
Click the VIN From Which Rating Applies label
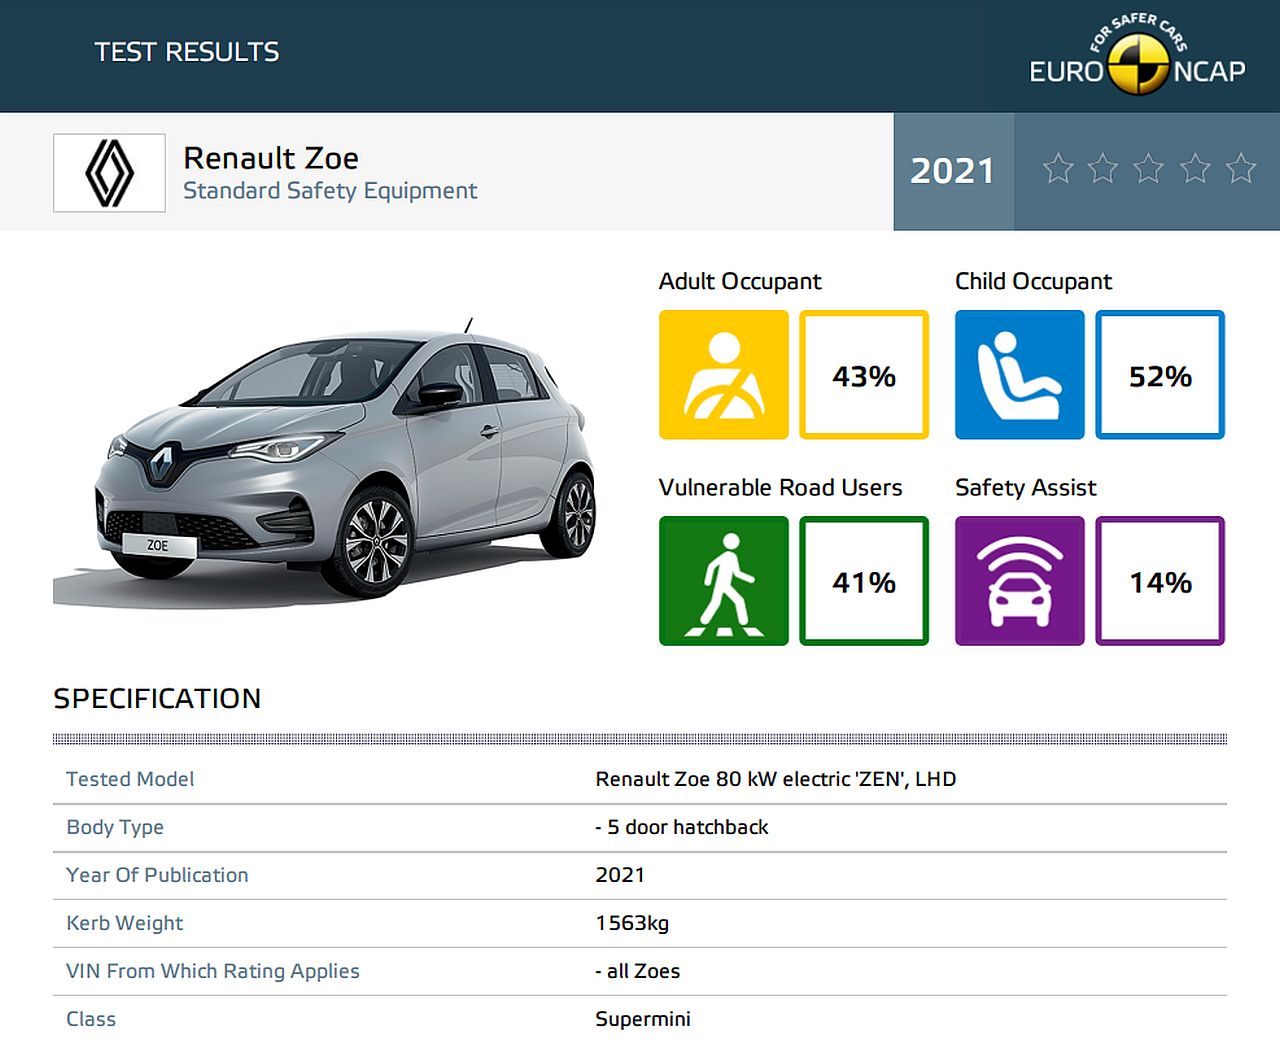(213, 971)
